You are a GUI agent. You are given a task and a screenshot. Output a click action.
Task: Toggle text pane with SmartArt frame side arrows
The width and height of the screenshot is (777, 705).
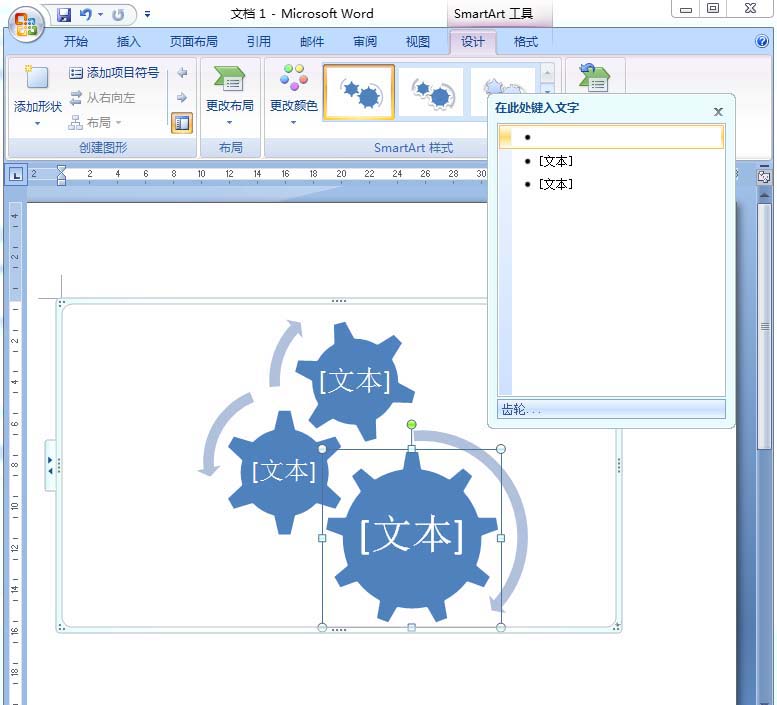[50, 465]
